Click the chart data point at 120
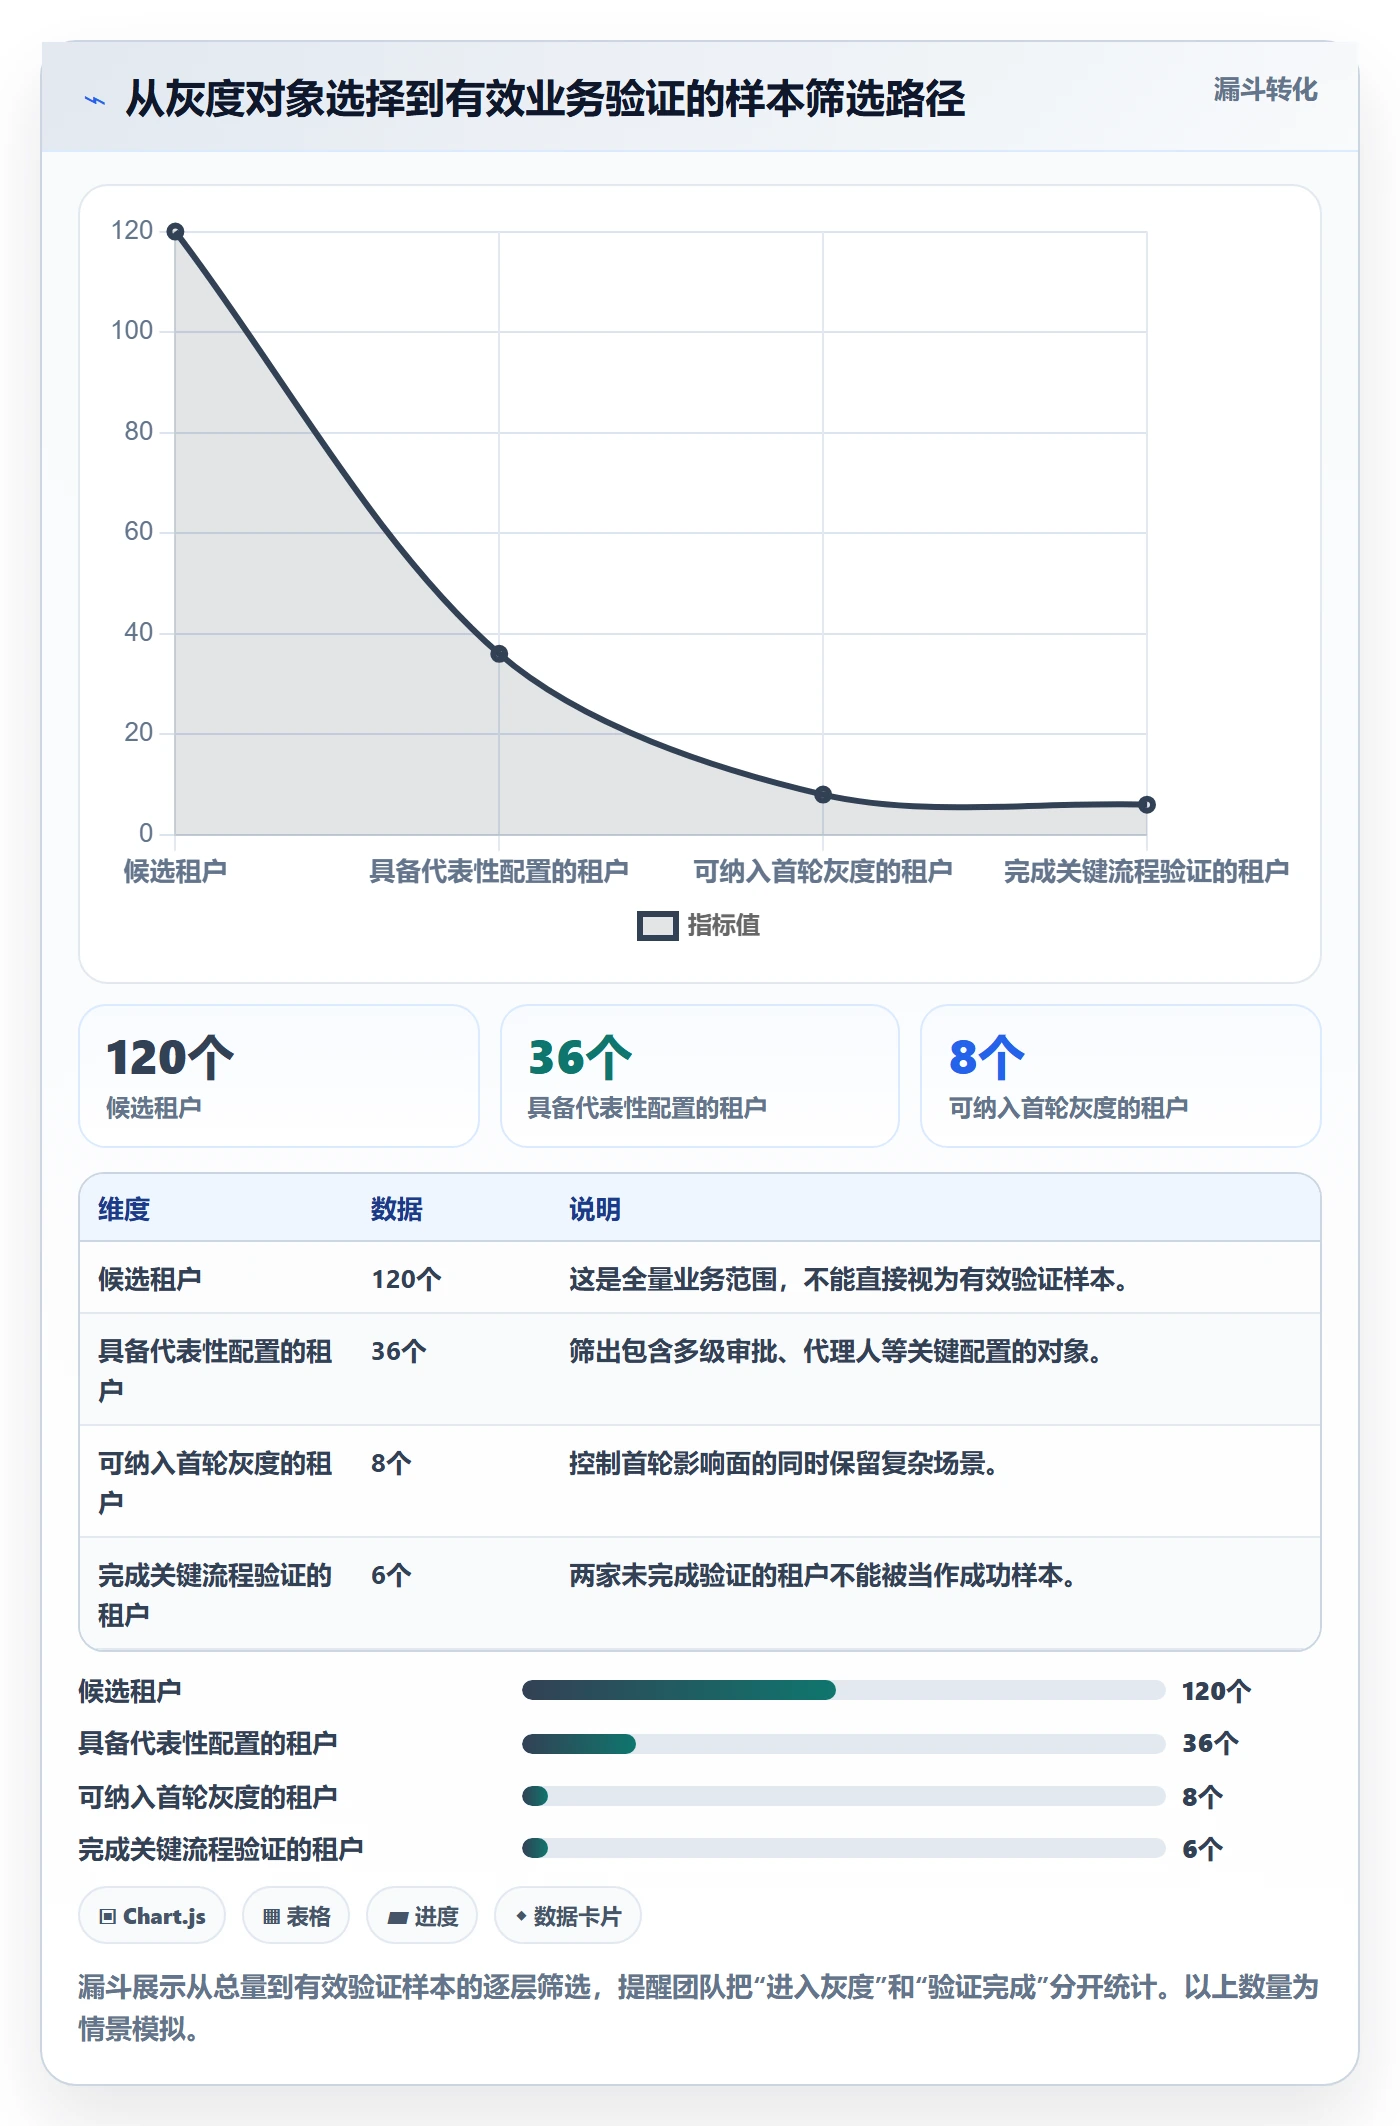Image resolution: width=1400 pixels, height=2126 pixels. click(x=175, y=232)
